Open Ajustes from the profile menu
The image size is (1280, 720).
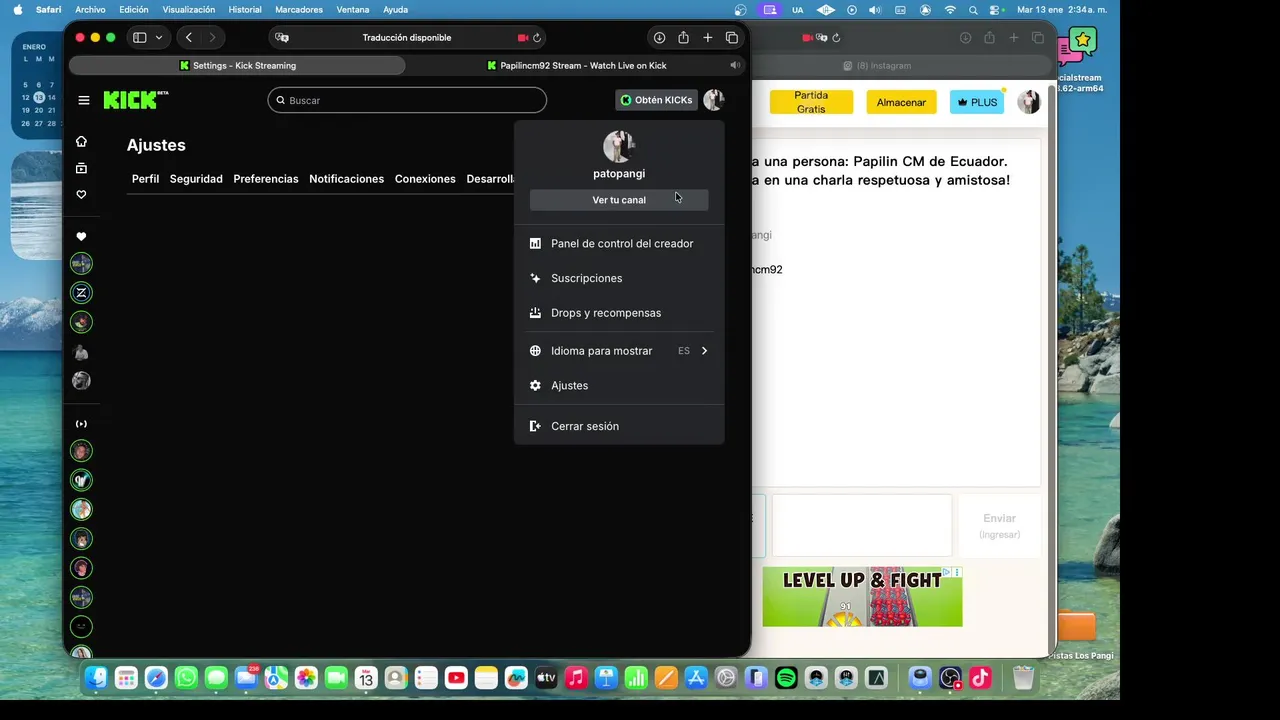point(619,386)
